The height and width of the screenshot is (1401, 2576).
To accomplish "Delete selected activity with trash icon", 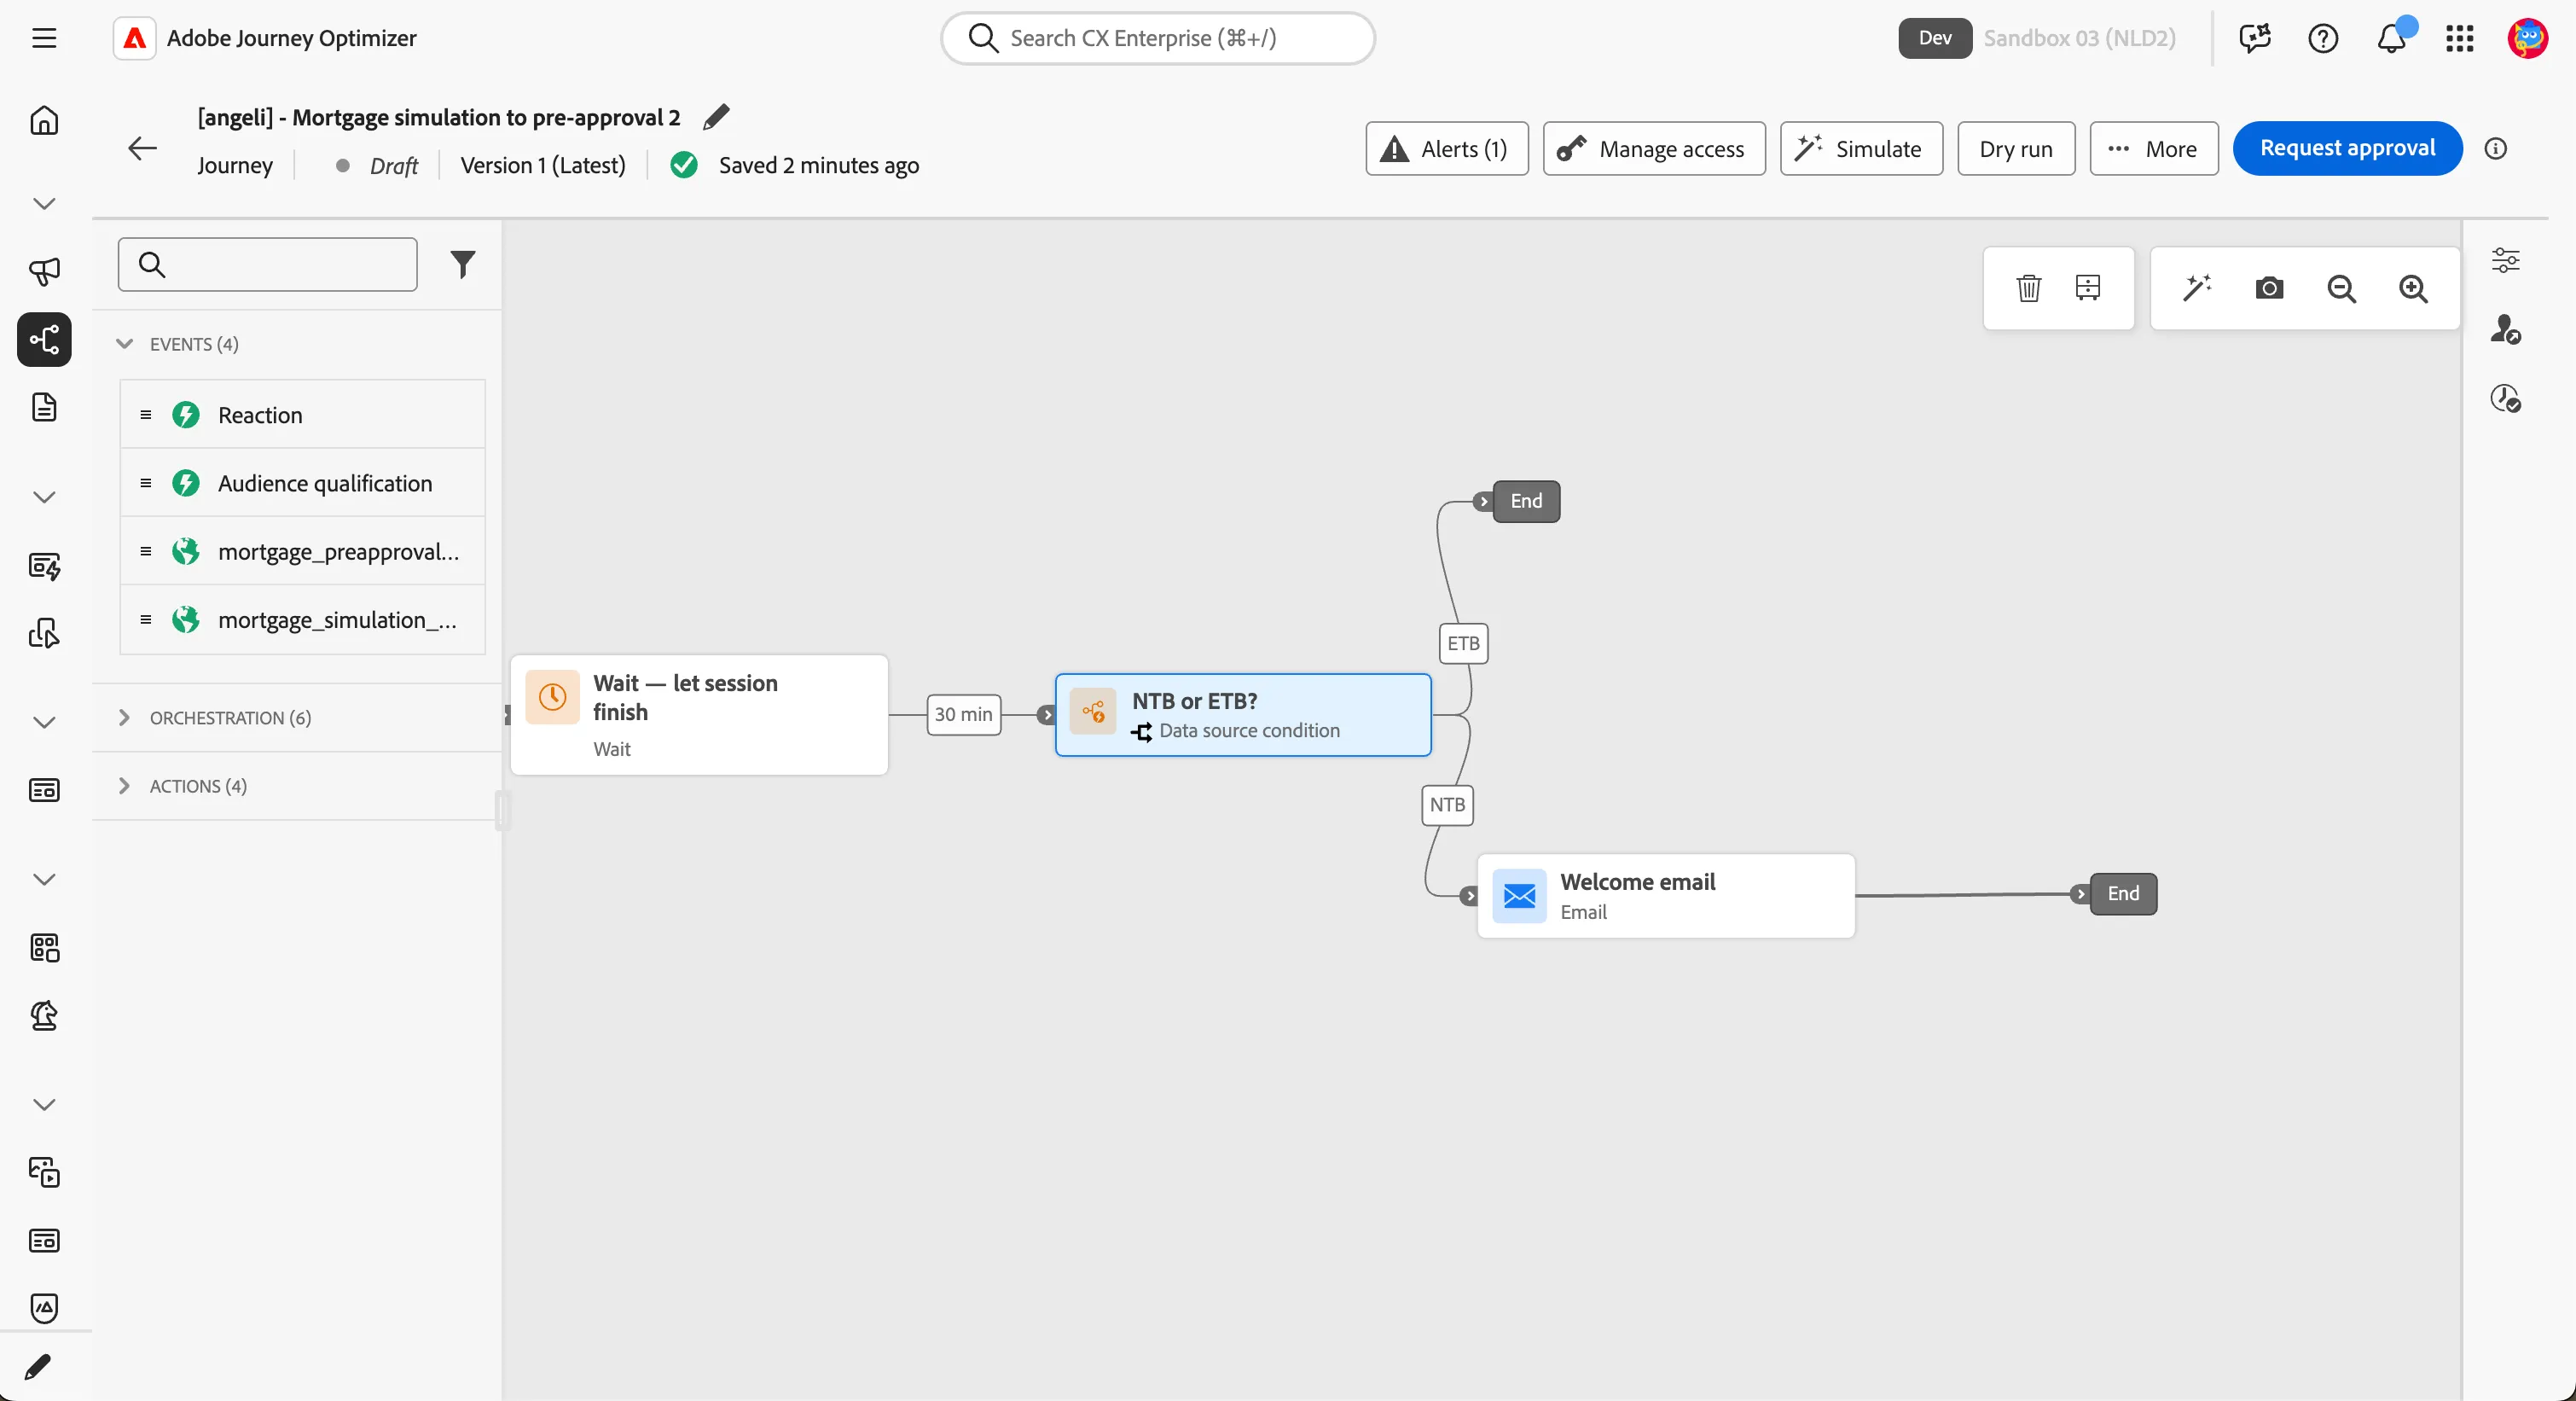I will pyautogui.click(x=2028, y=288).
